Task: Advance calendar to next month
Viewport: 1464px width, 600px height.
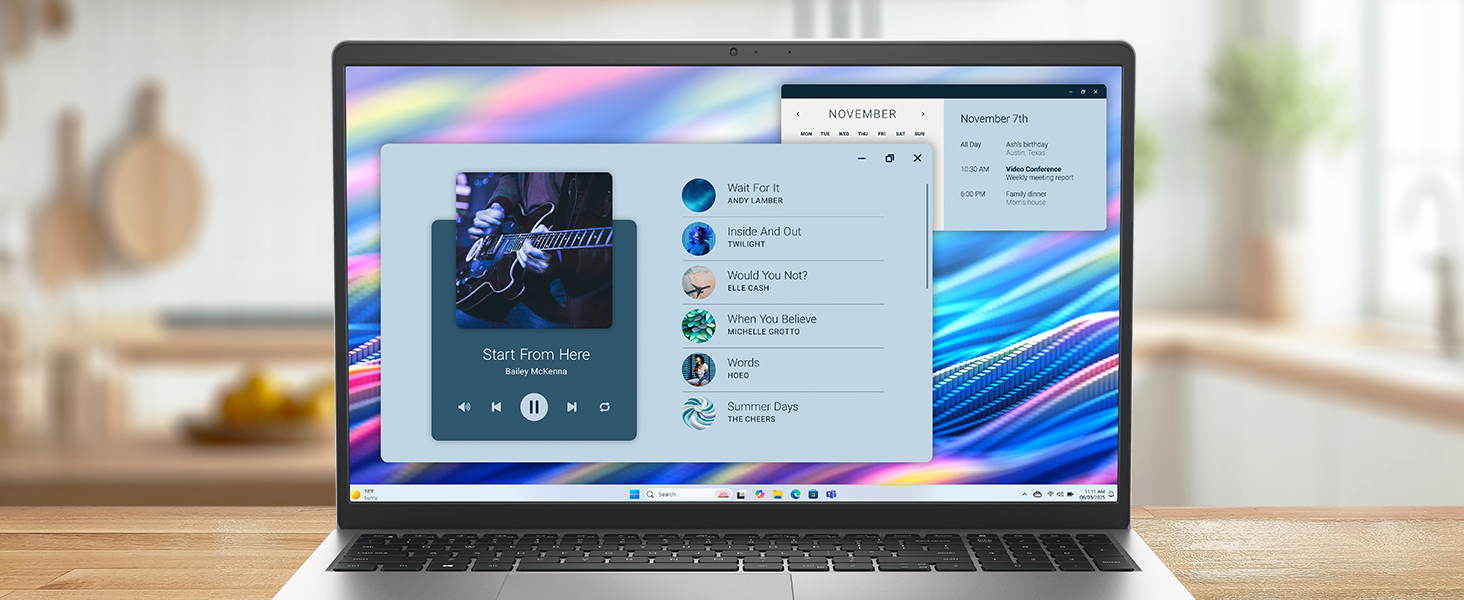Action: coord(923,114)
